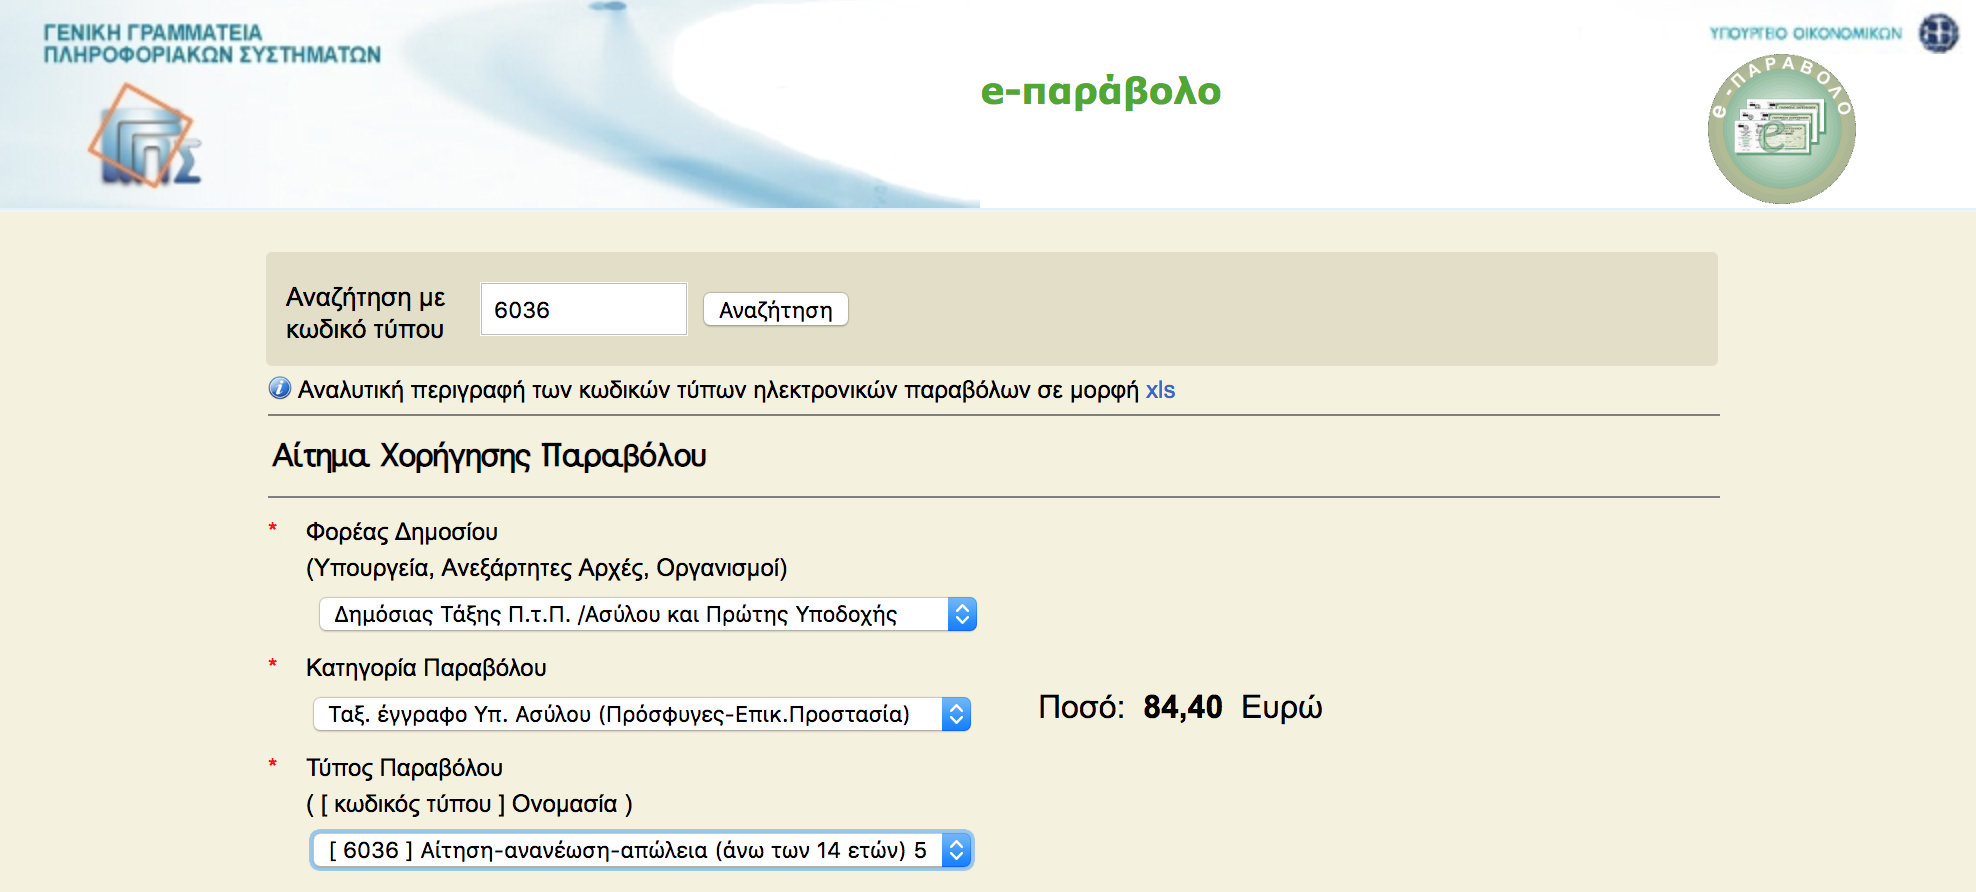The height and width of the screenshot is (892, 1976).
Task: Expand the Κατηγορία Παραβόλου dropdown
Action: 641,714
